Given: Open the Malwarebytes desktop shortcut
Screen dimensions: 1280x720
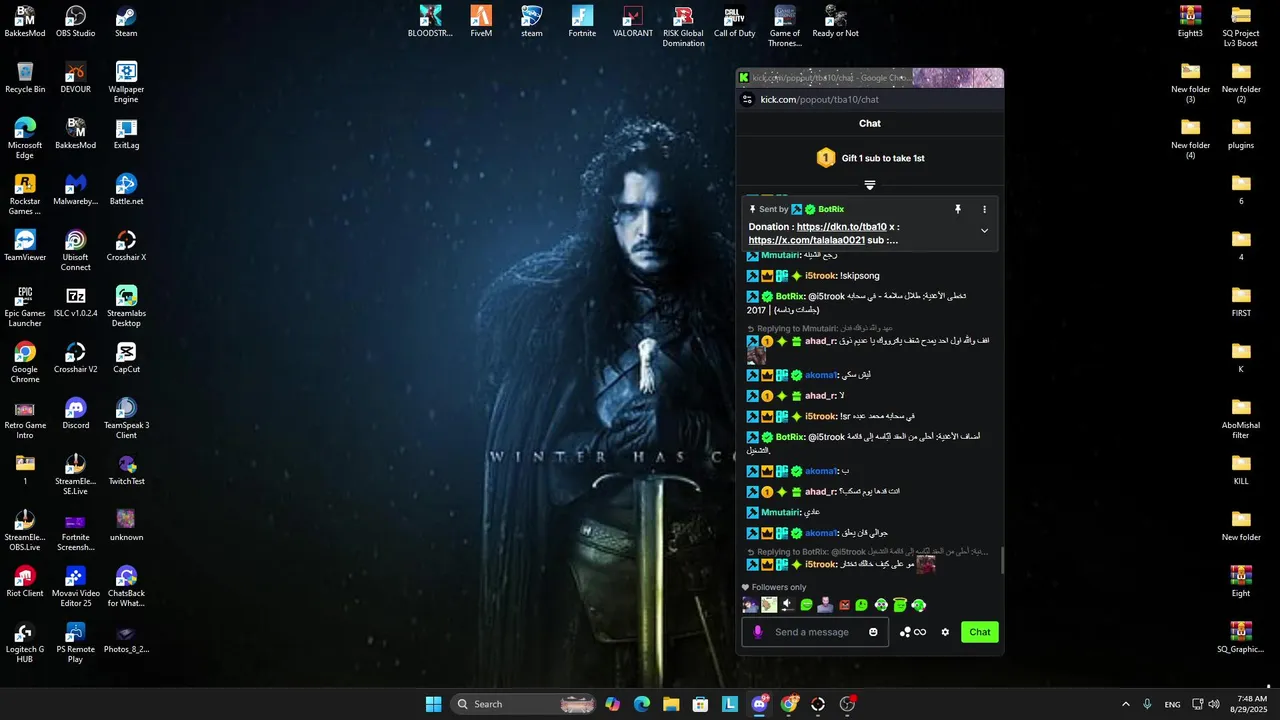Looking at the screenshot, I should [76, 190].
